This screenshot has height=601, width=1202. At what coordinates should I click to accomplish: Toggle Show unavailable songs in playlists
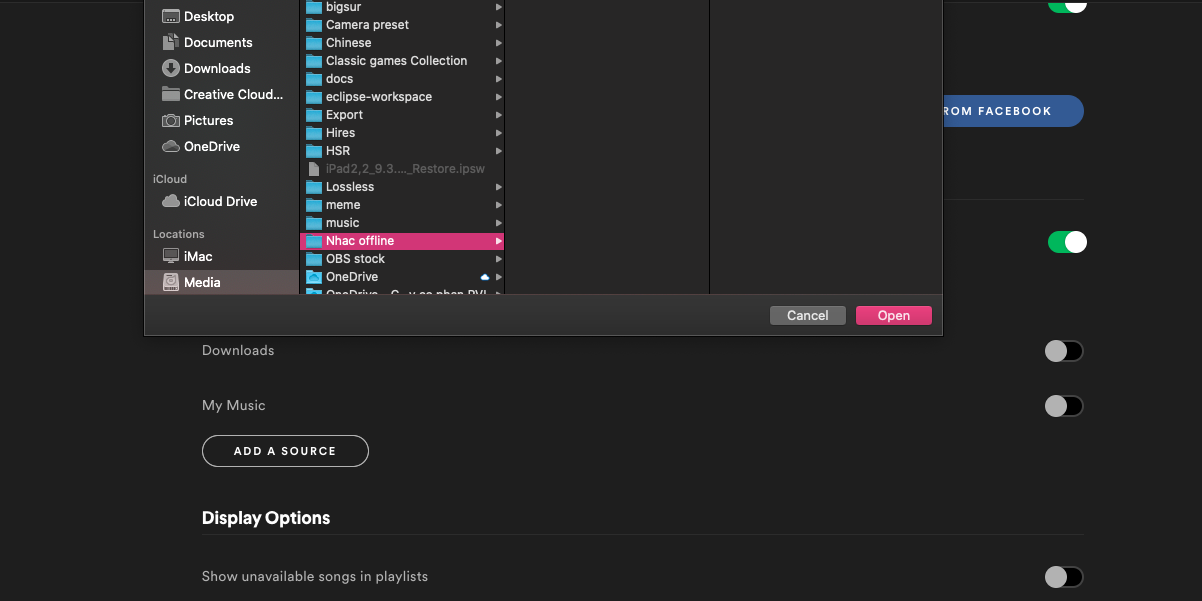point(1063,577)
